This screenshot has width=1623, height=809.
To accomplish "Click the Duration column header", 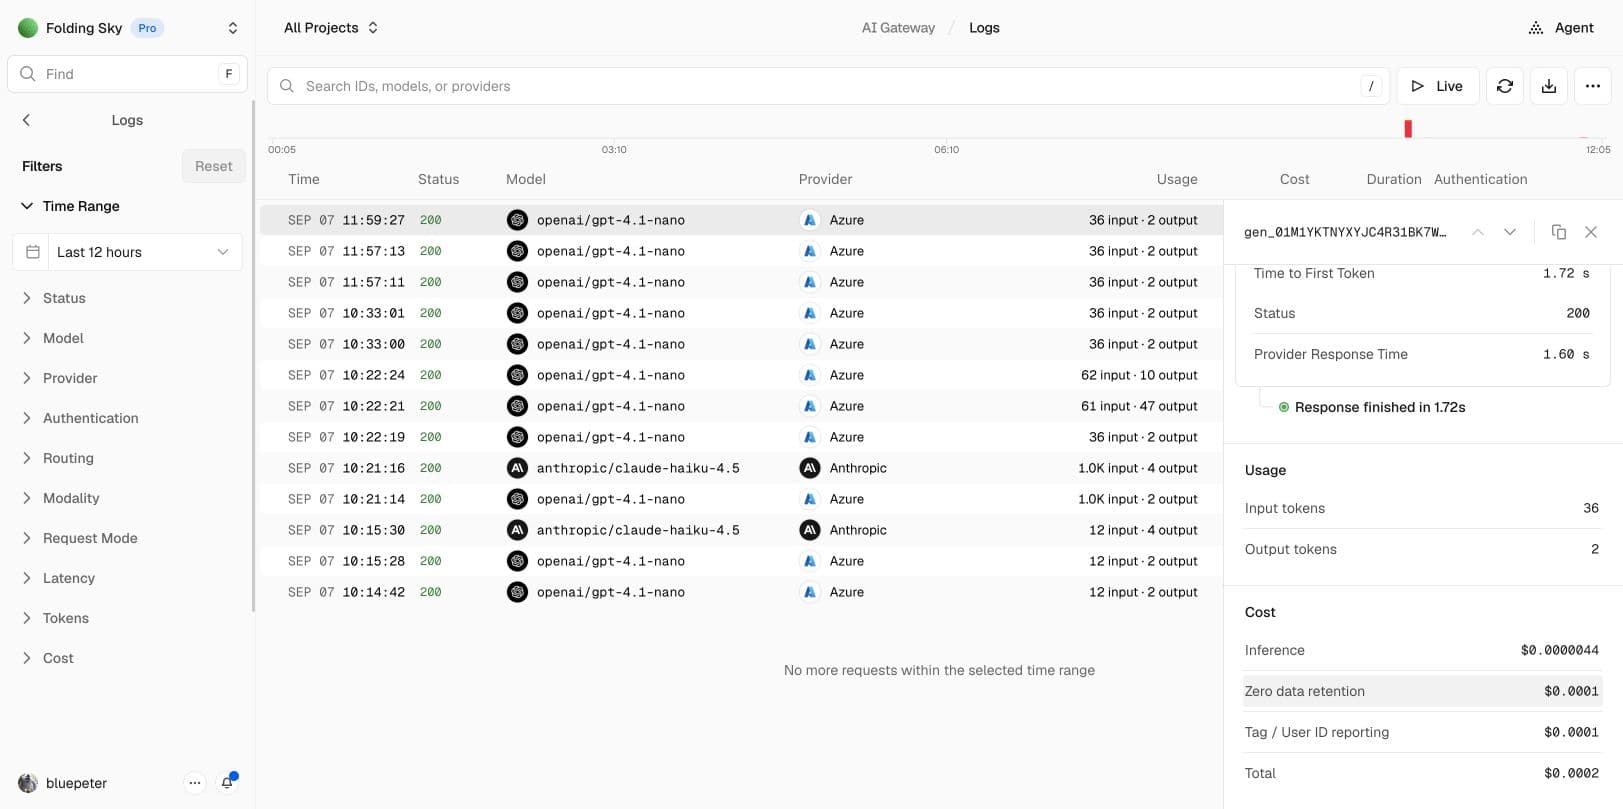I will click(1394, 179).
